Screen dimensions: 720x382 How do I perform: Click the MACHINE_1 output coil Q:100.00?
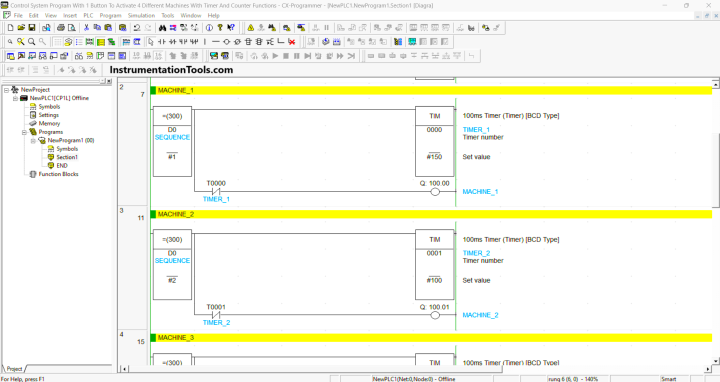pyautogui.click(x=435, y=192)
